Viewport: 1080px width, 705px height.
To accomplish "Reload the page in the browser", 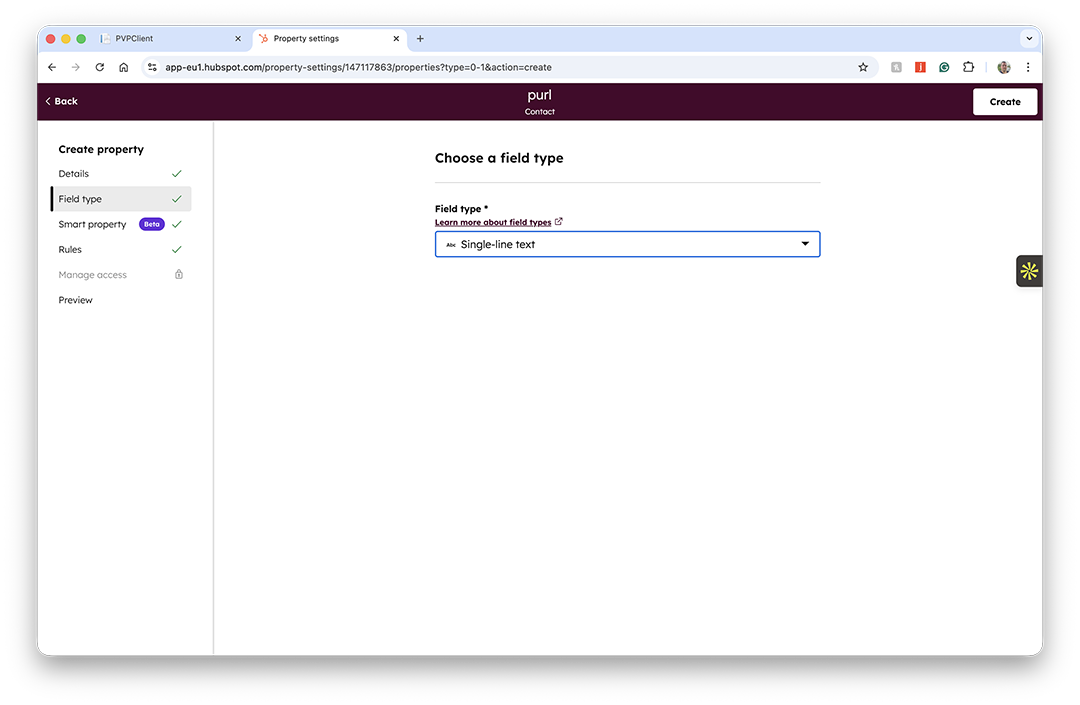I will 100,67.
